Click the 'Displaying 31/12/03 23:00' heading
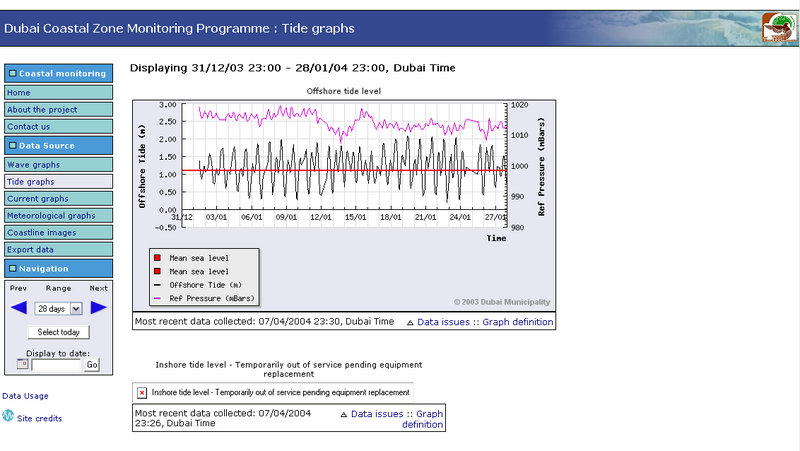The height and width of the screenshot is (451, 800). click(292, 68)
